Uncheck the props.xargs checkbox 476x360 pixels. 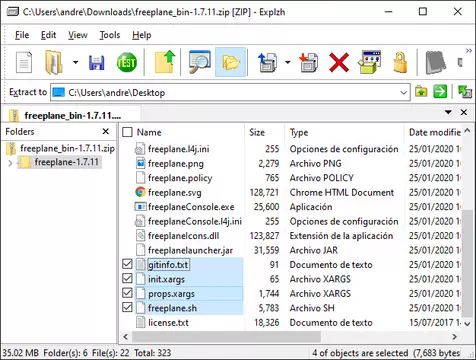pos(127,293)
